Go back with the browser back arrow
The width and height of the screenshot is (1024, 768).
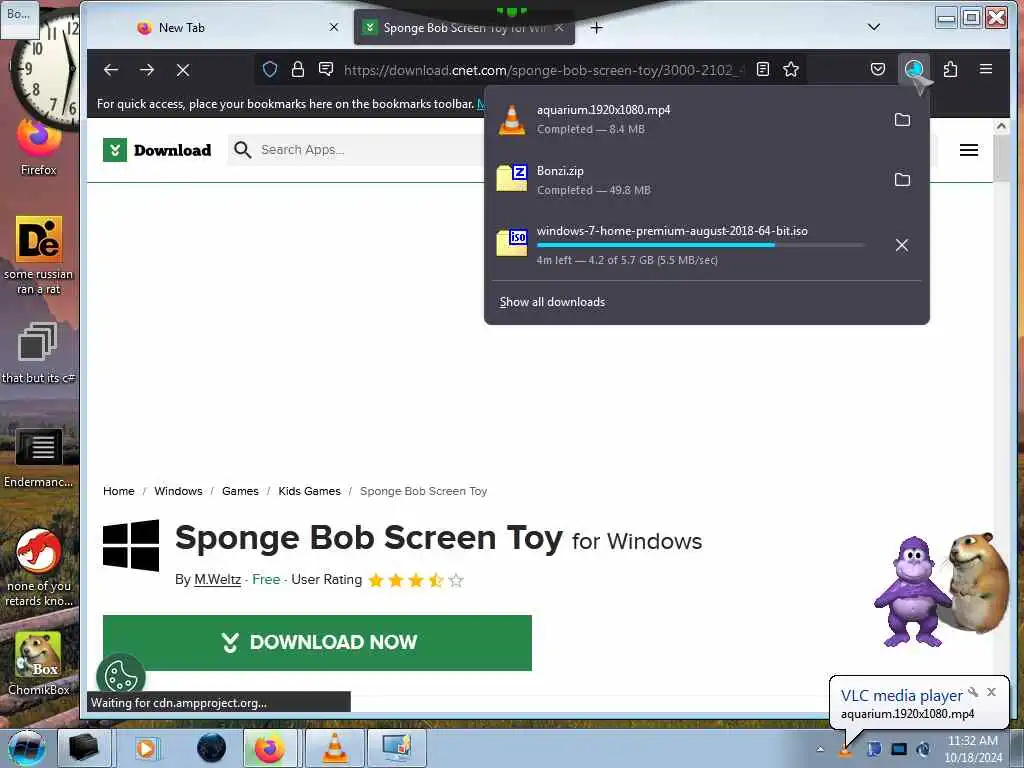tap(111, 70)
